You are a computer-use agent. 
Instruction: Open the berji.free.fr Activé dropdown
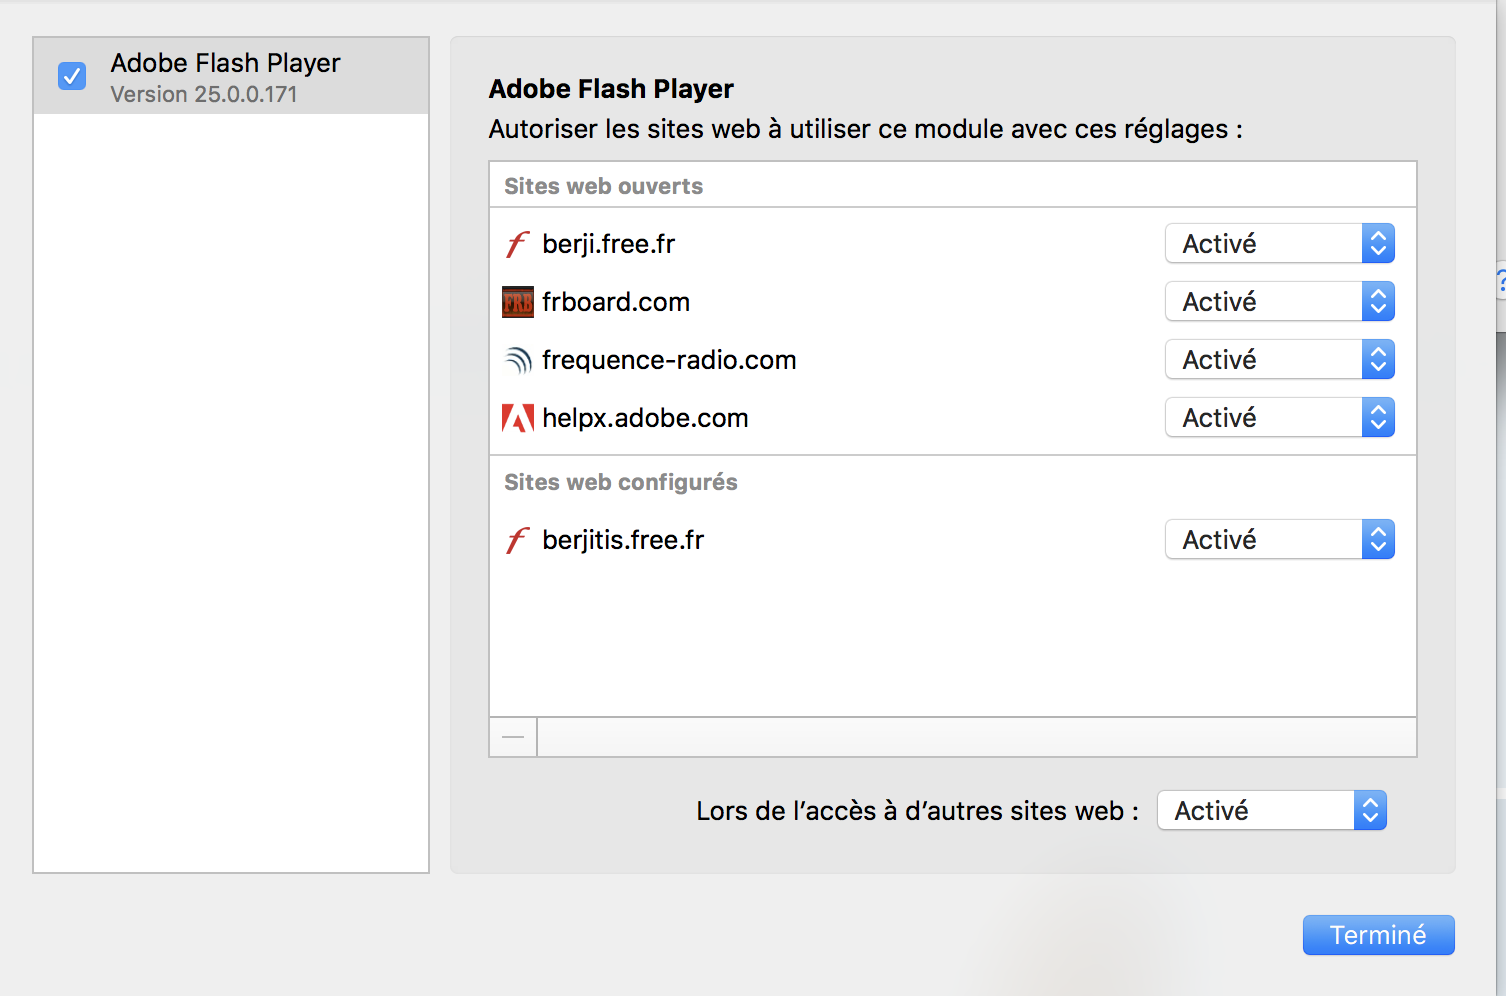[x=1279, y=244]
